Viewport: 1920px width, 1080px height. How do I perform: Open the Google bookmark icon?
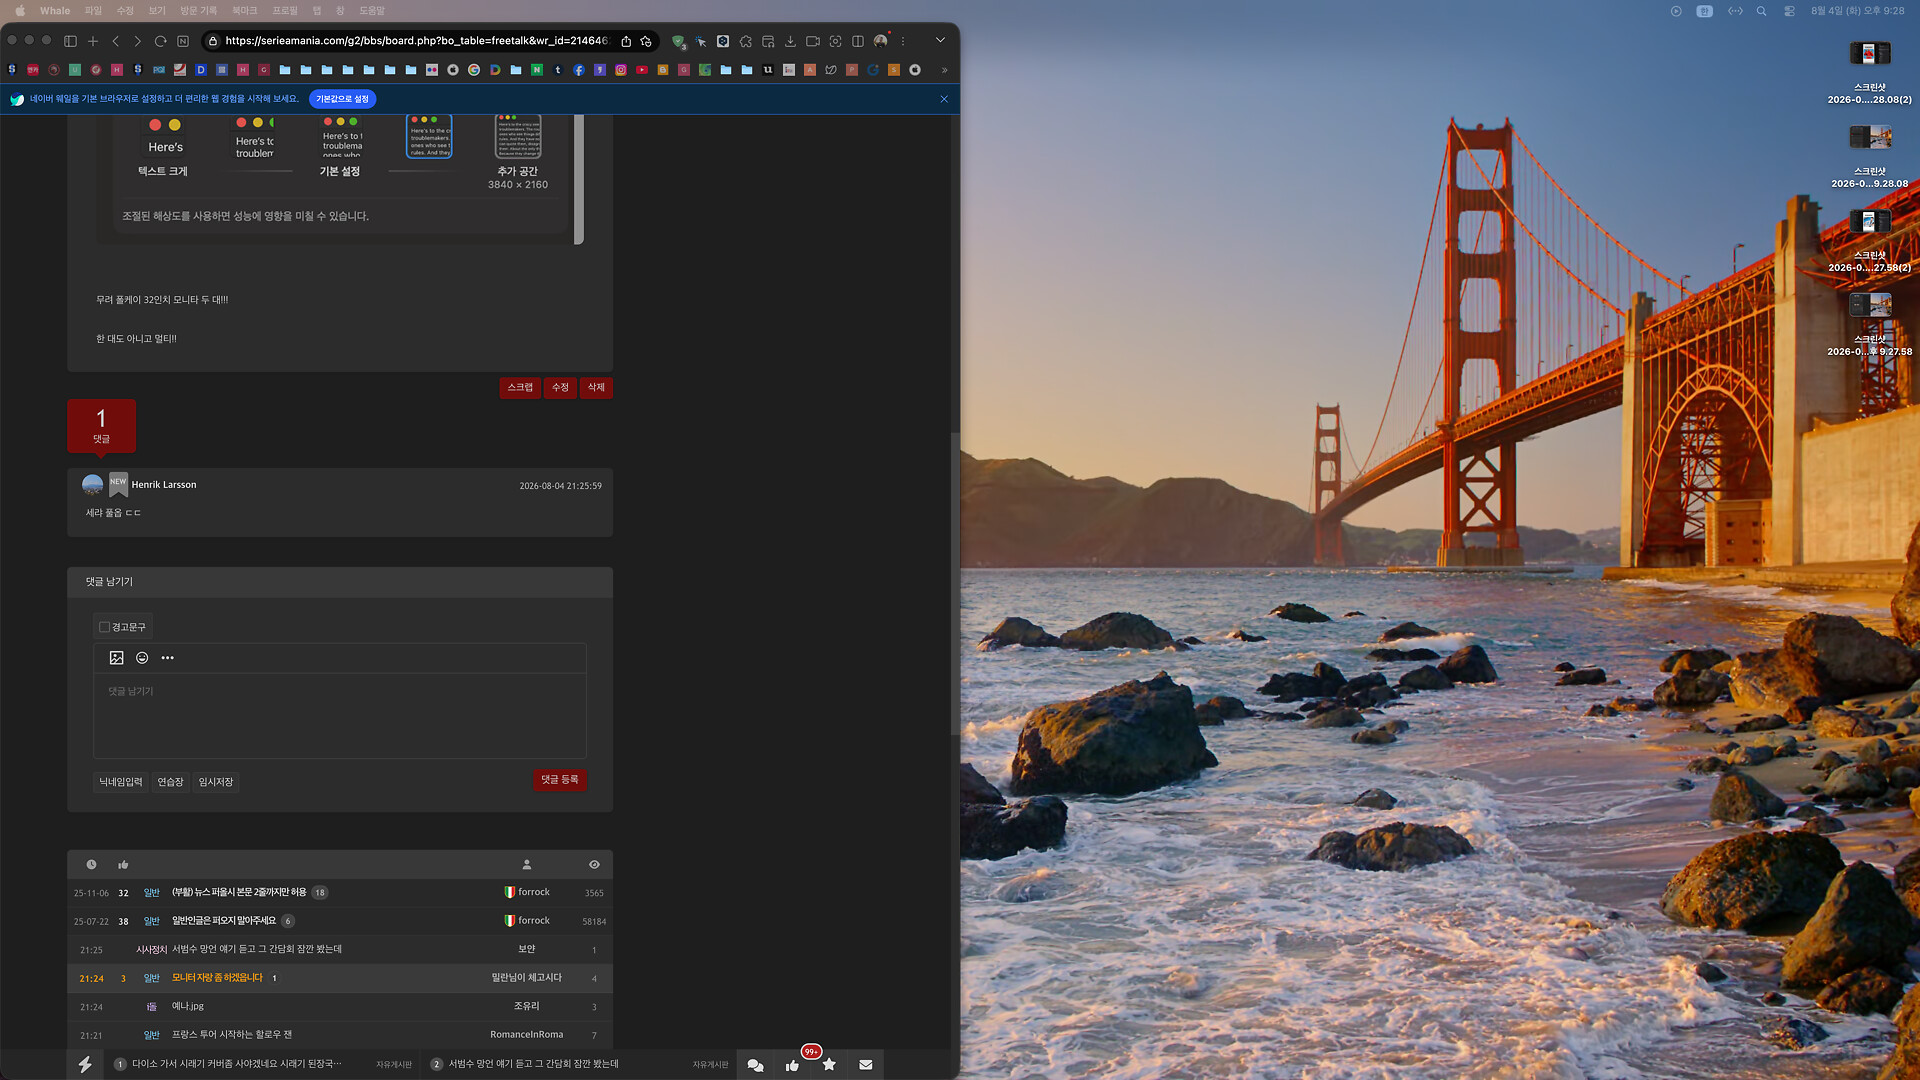pos(474,70)
